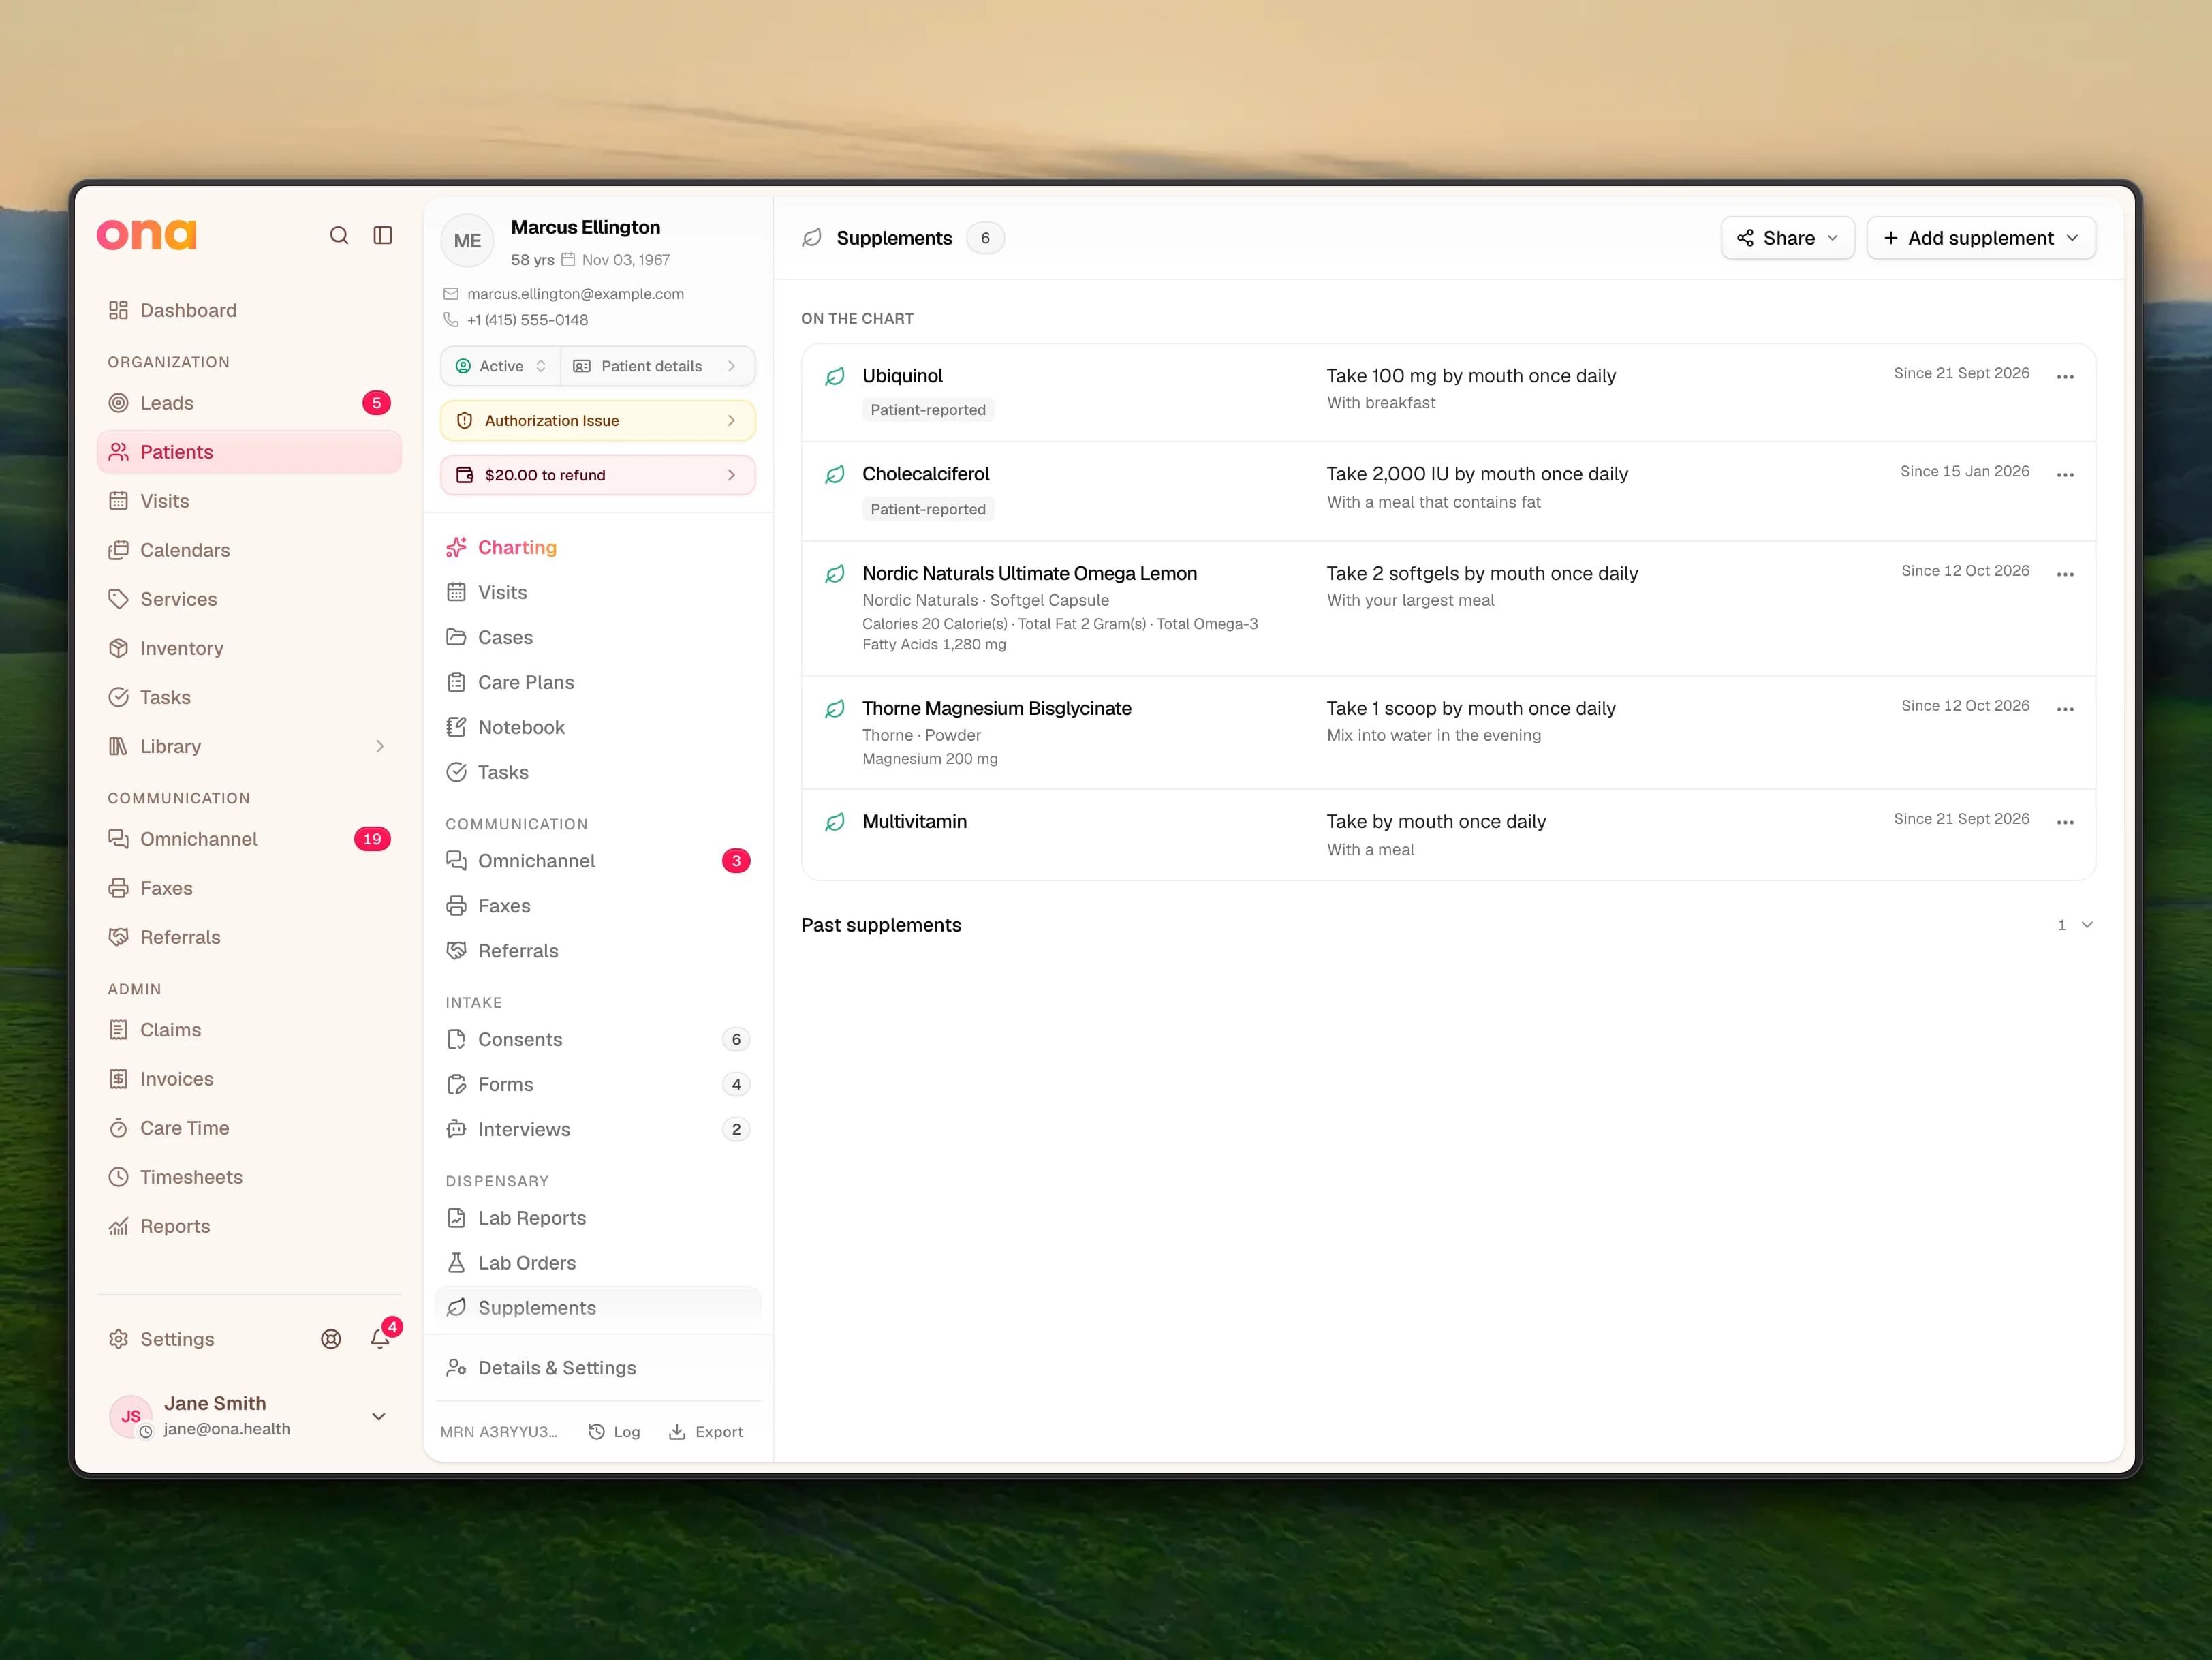This screenshot has height=1660, width=2212.
Task: Open the Authorization Issue alert
Action: [598, 421]
